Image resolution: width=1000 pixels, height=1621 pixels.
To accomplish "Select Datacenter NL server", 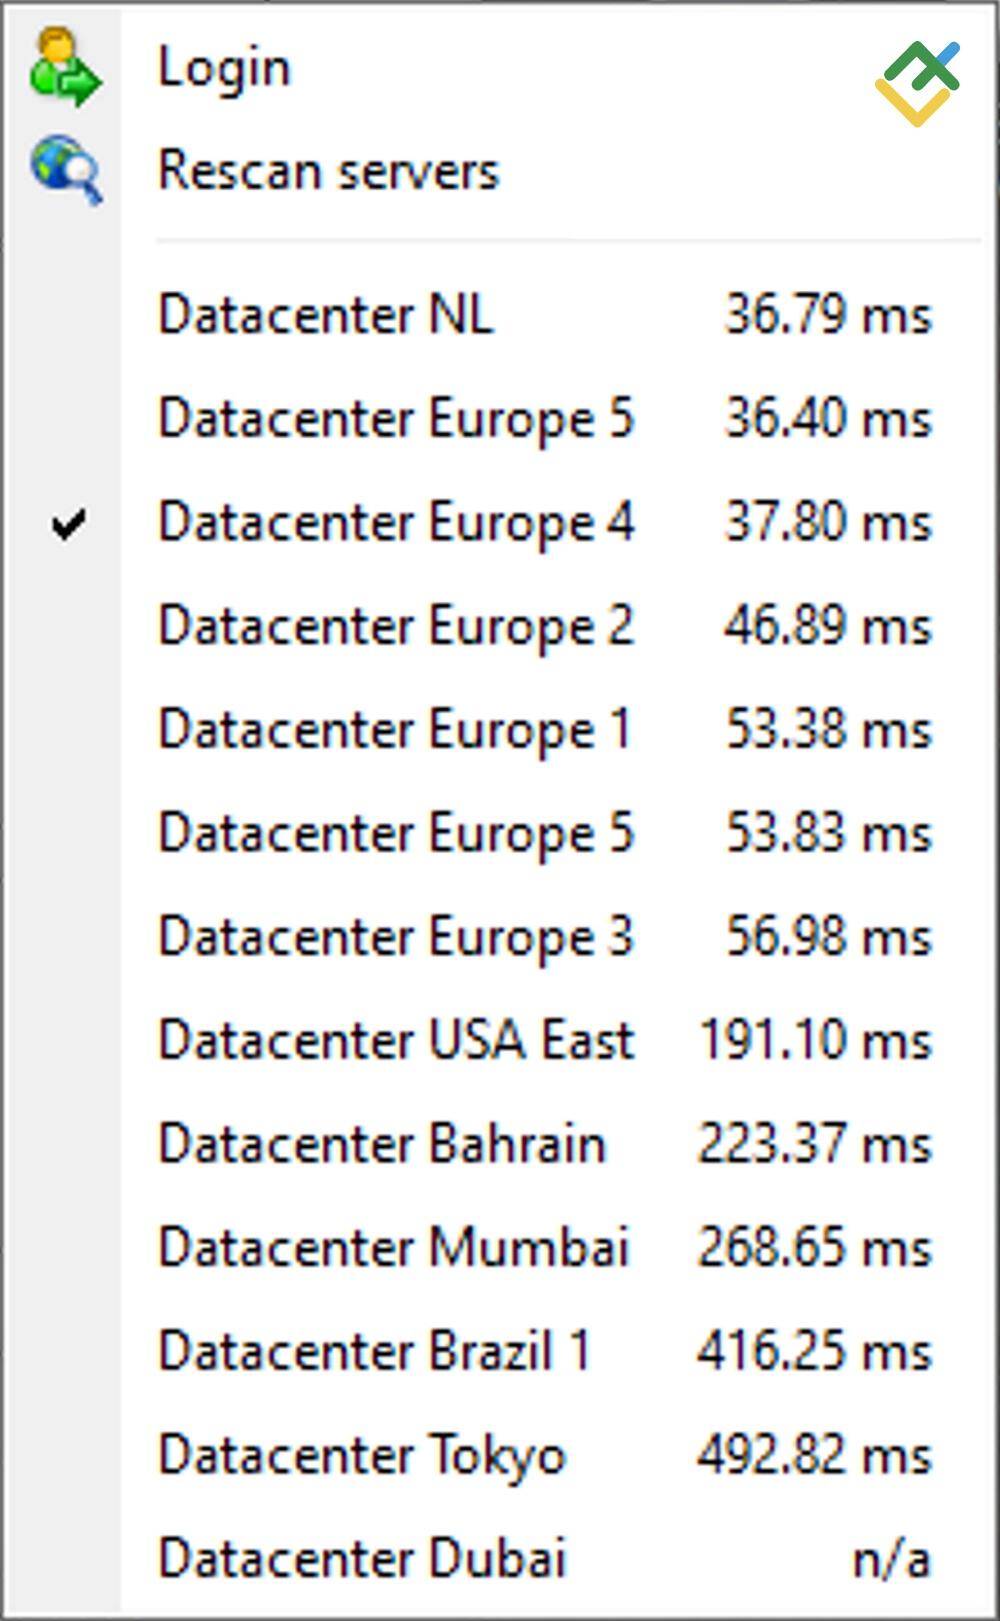I will coord(326,315).
